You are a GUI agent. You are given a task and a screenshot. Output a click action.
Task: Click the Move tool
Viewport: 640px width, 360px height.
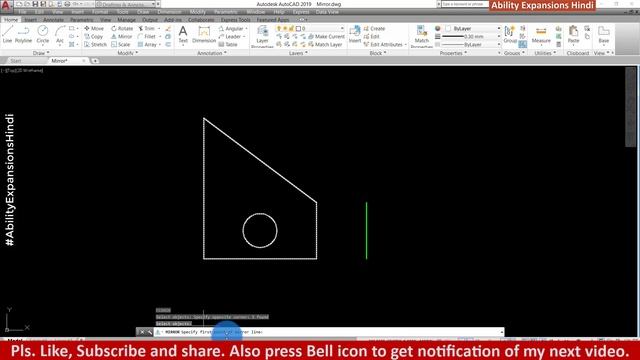[94, 29]
